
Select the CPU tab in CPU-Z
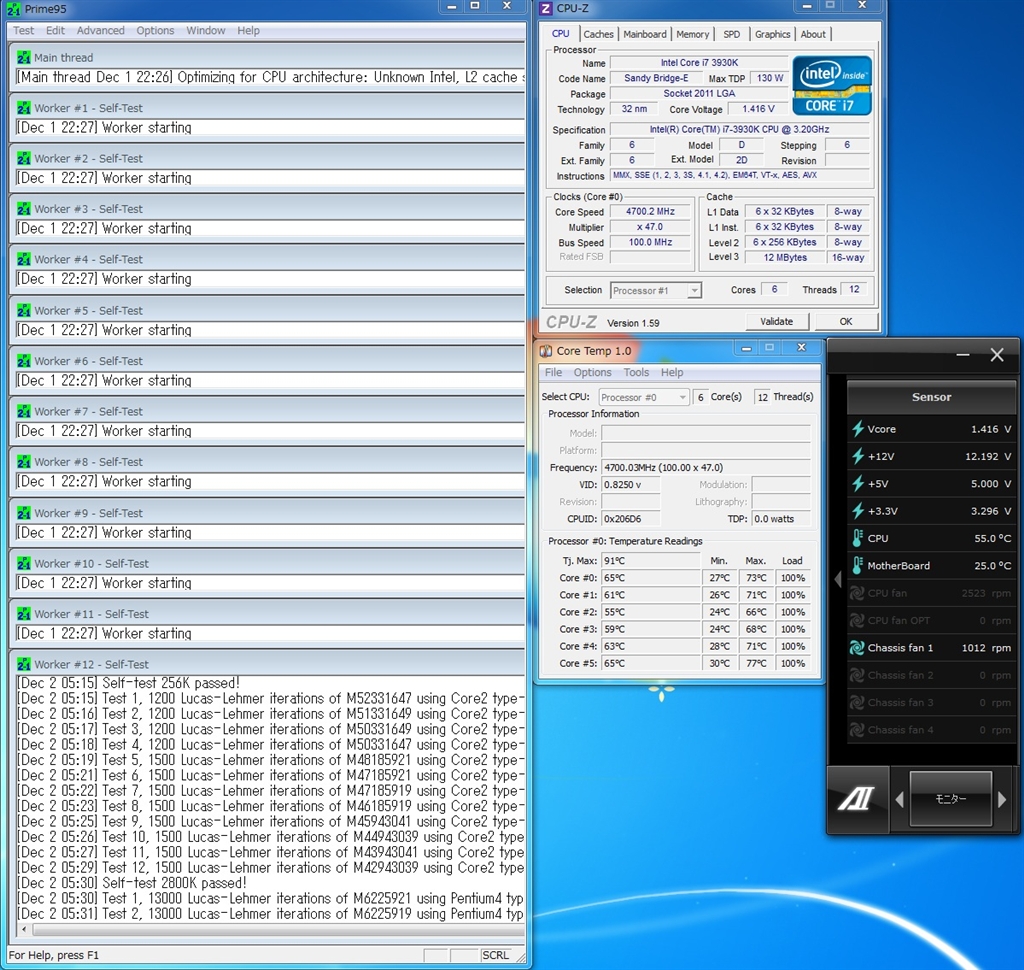tap(560, 33)
